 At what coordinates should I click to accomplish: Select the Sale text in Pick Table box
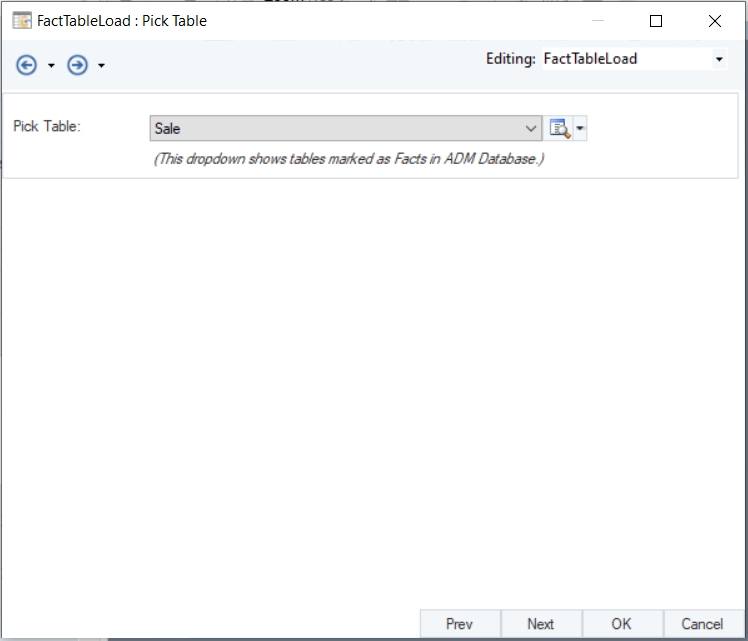click(168, 128)
